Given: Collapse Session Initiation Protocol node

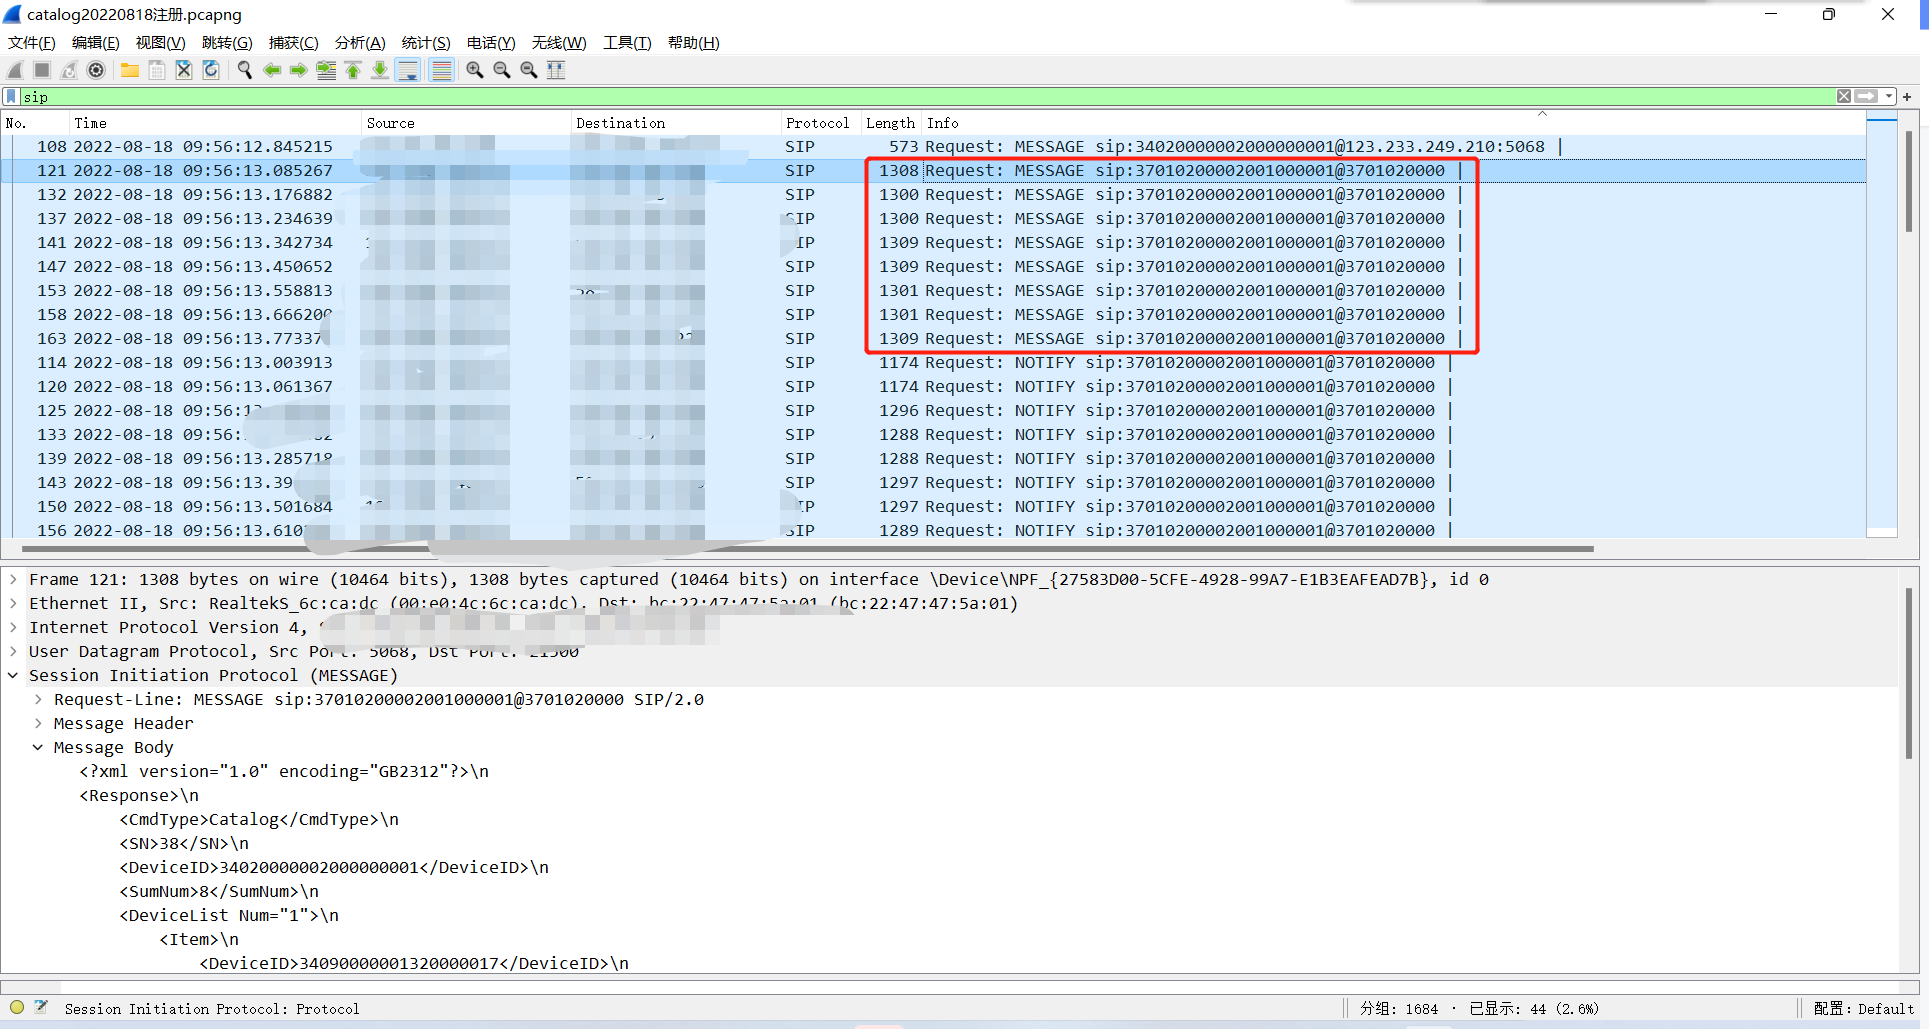Looking at the screenshot, I should pos(13,675).
